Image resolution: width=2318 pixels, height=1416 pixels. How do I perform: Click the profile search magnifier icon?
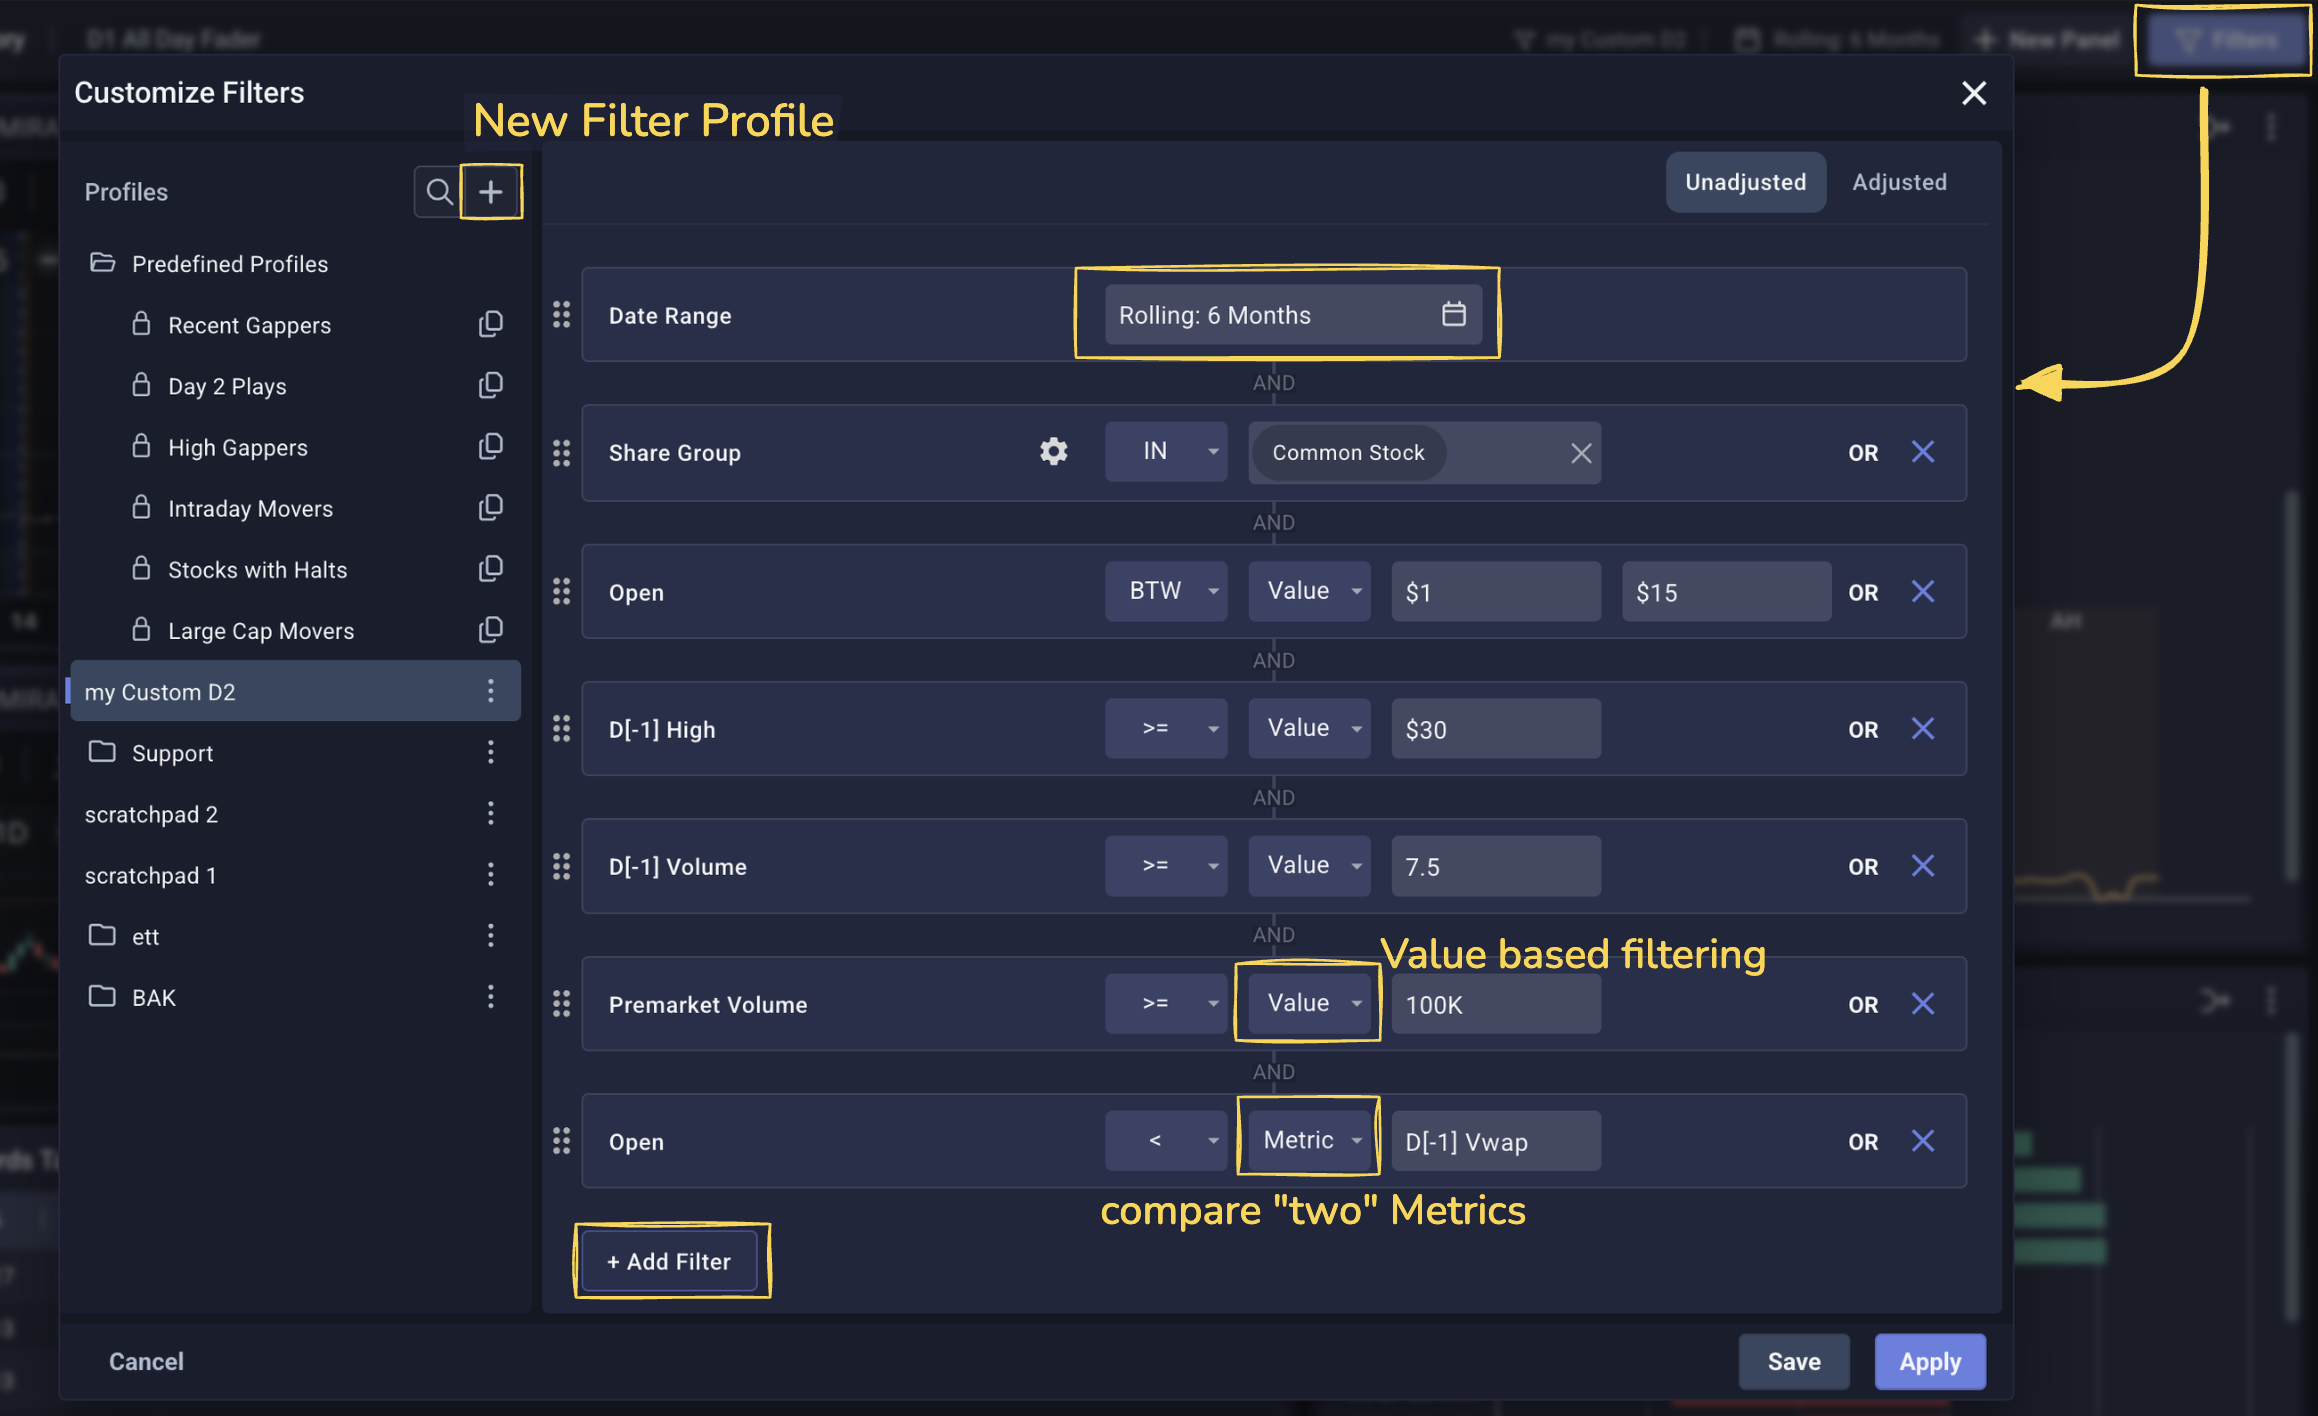click(438, 191)
